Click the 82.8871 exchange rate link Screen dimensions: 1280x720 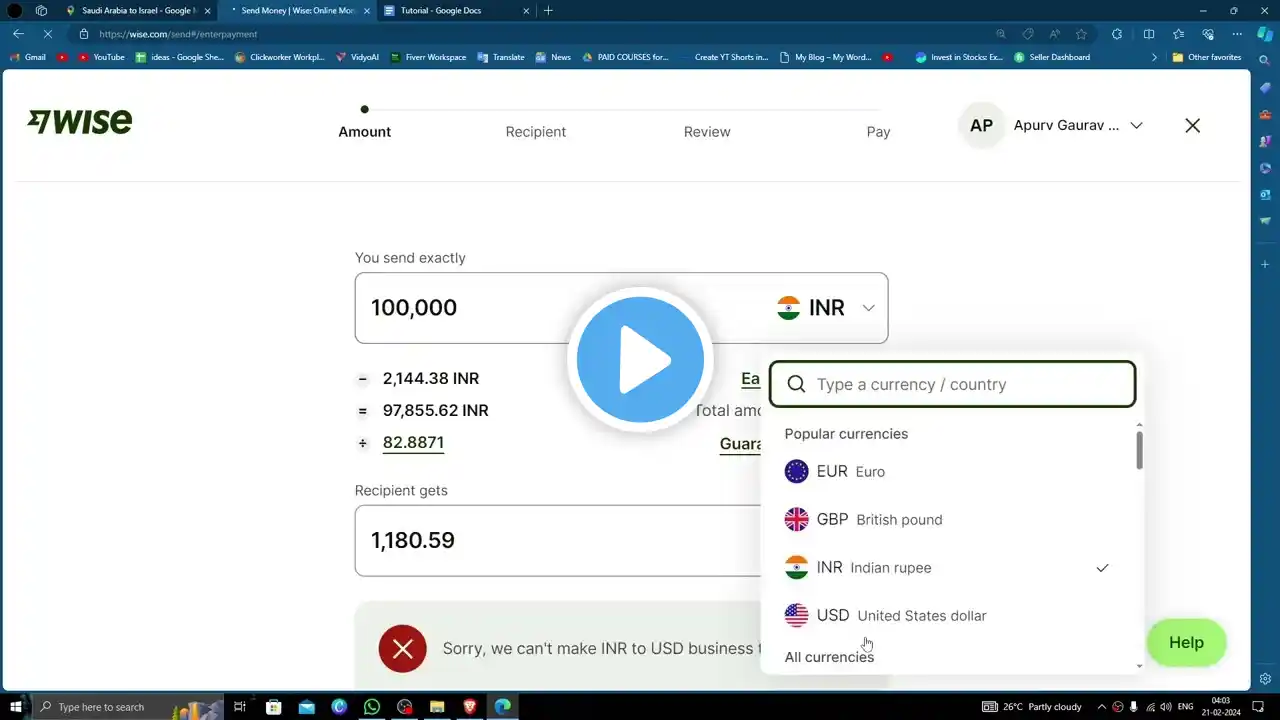coord(413,442)
